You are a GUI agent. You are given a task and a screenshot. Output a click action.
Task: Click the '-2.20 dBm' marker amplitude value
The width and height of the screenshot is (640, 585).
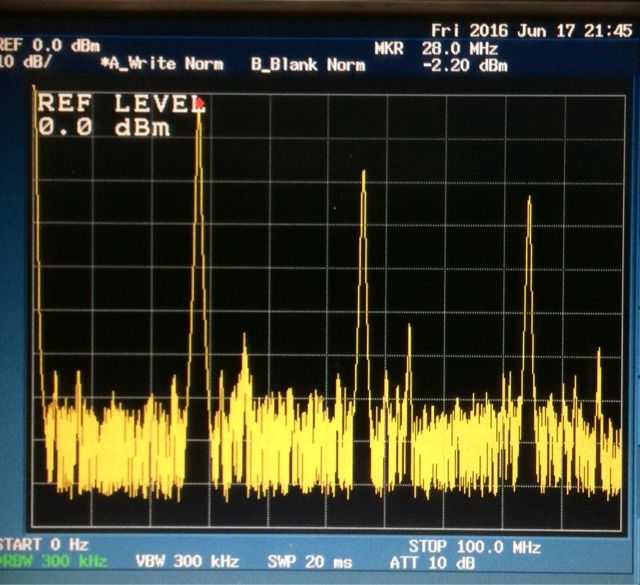(x=465, y=65)
